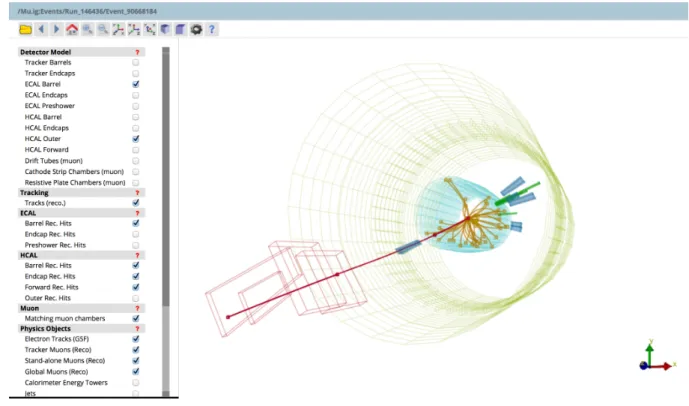Viewport: 689px width, 406px height.
Task: Enable the HCAL Endcaps detector checkbox
Action: pyautogui.click(x=136, y=128)
